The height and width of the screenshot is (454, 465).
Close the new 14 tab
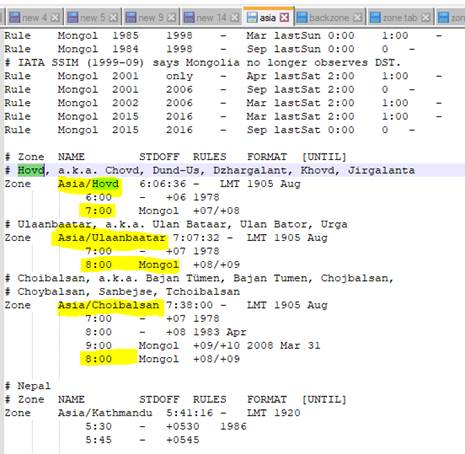click(x=235, y=17)
